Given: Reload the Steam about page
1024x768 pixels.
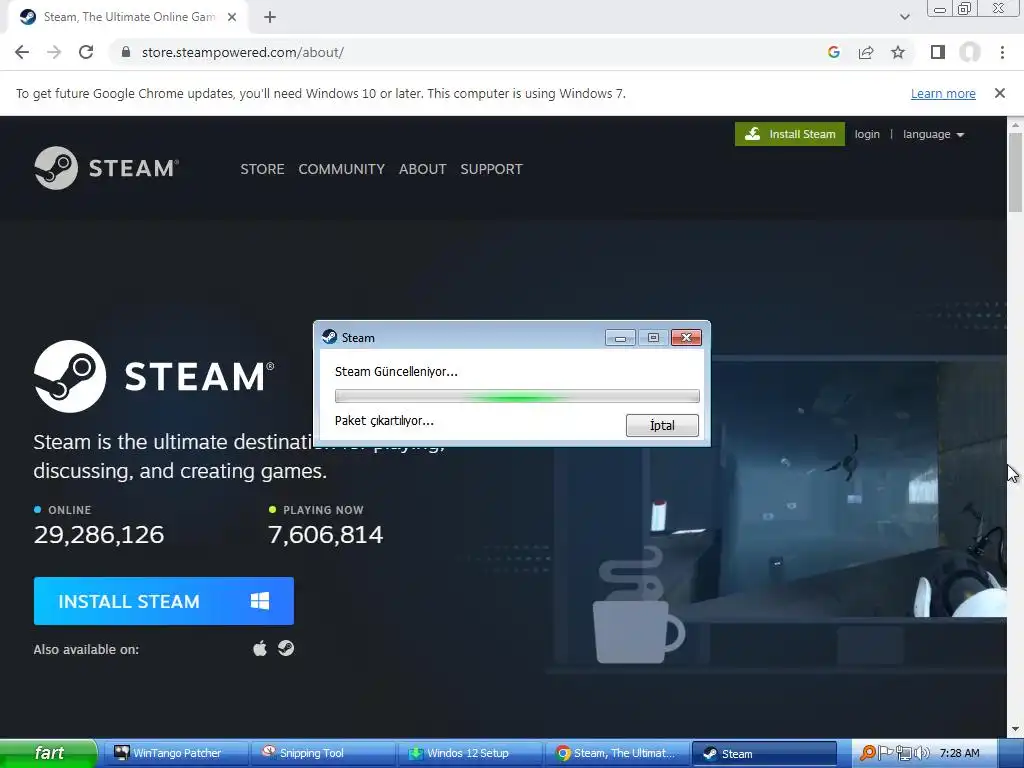Looking at the screenshot, I should [x=86, y=52].
